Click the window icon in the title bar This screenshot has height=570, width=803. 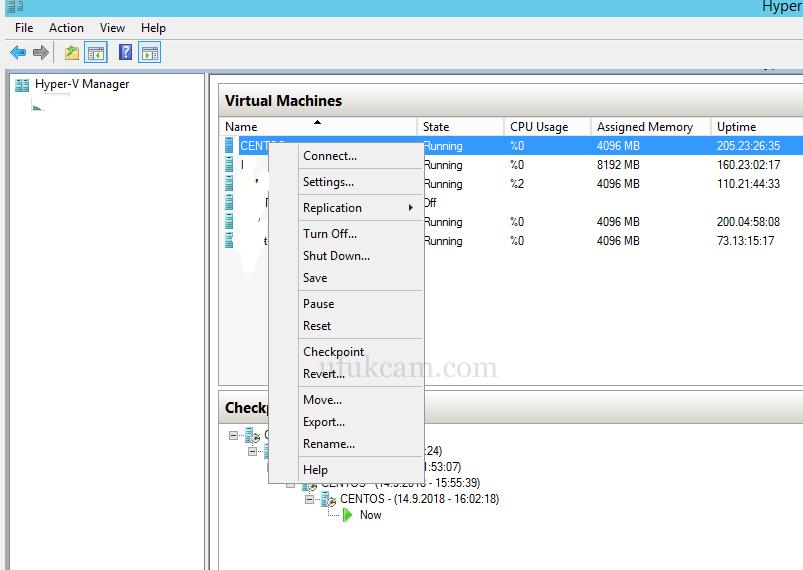pos(15,6)
